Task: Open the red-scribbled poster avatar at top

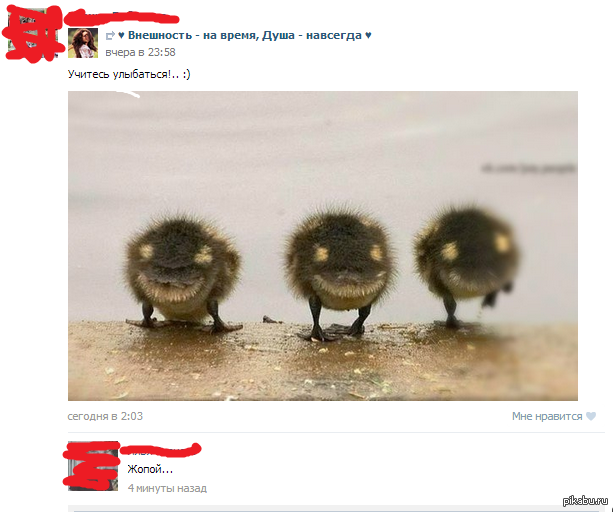Action: [33, 34]
